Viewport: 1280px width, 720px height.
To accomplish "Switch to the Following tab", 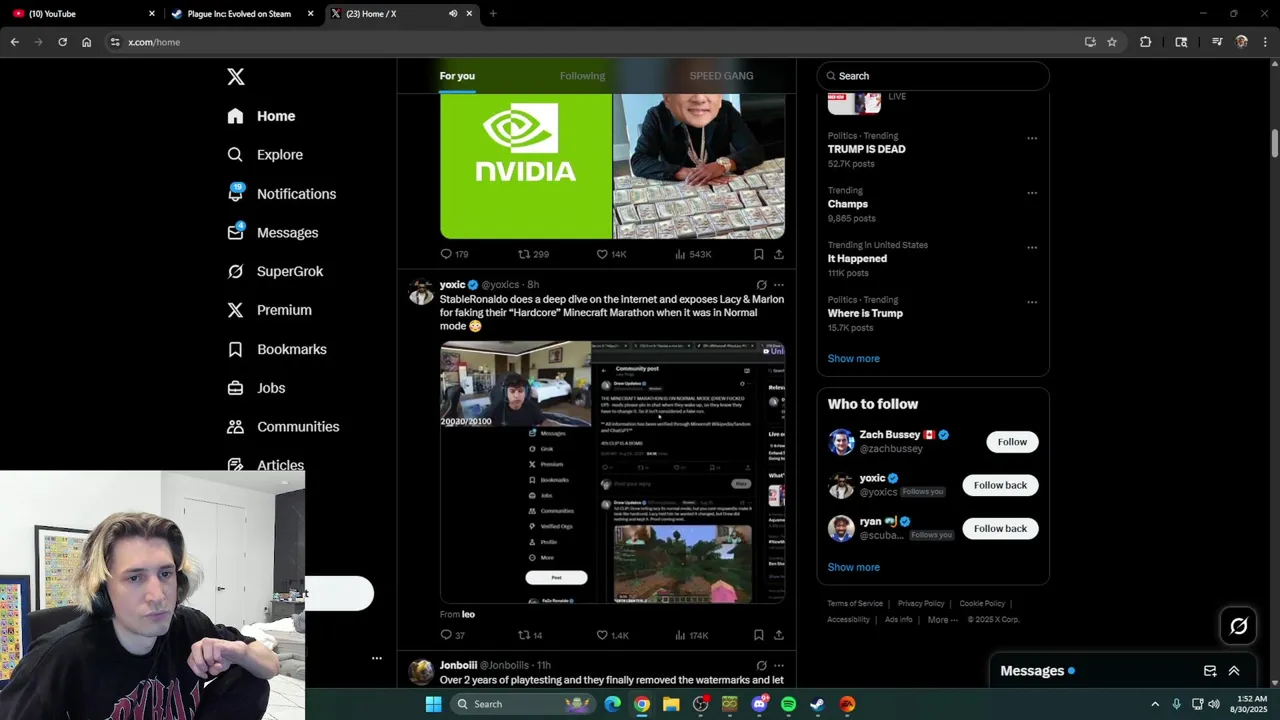I will (x=582, y=76).
